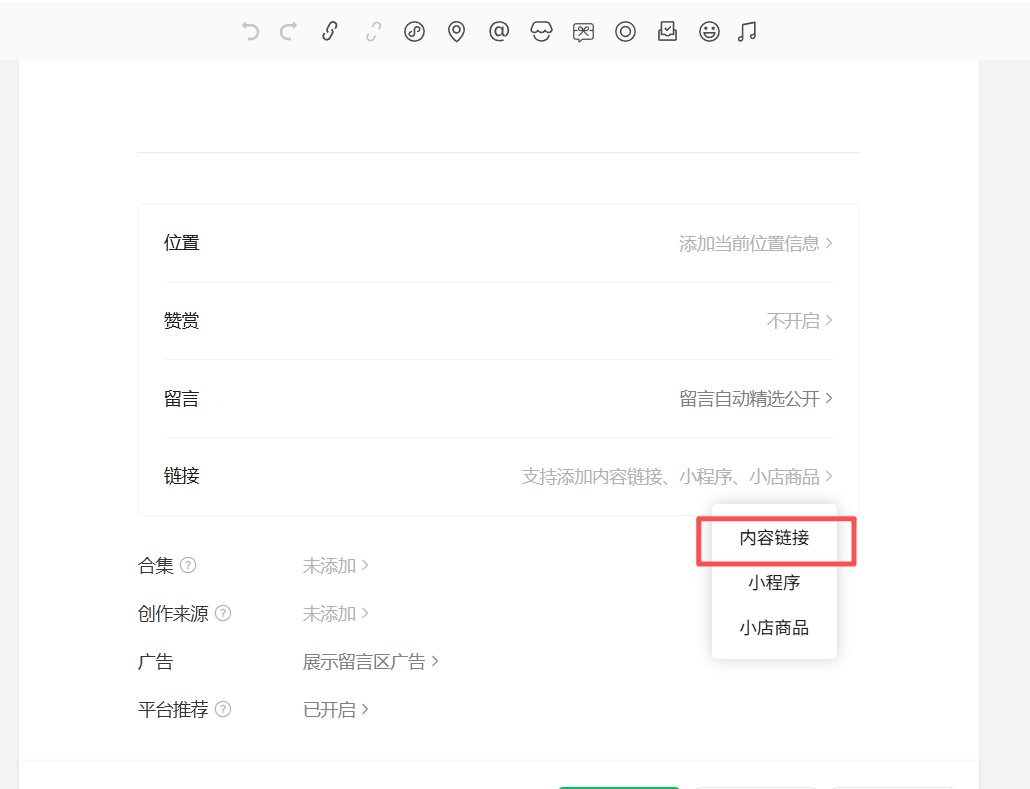Click the 平台推荐 label
This screenshot has width=1030, height=789.
[x=173, y=710]
